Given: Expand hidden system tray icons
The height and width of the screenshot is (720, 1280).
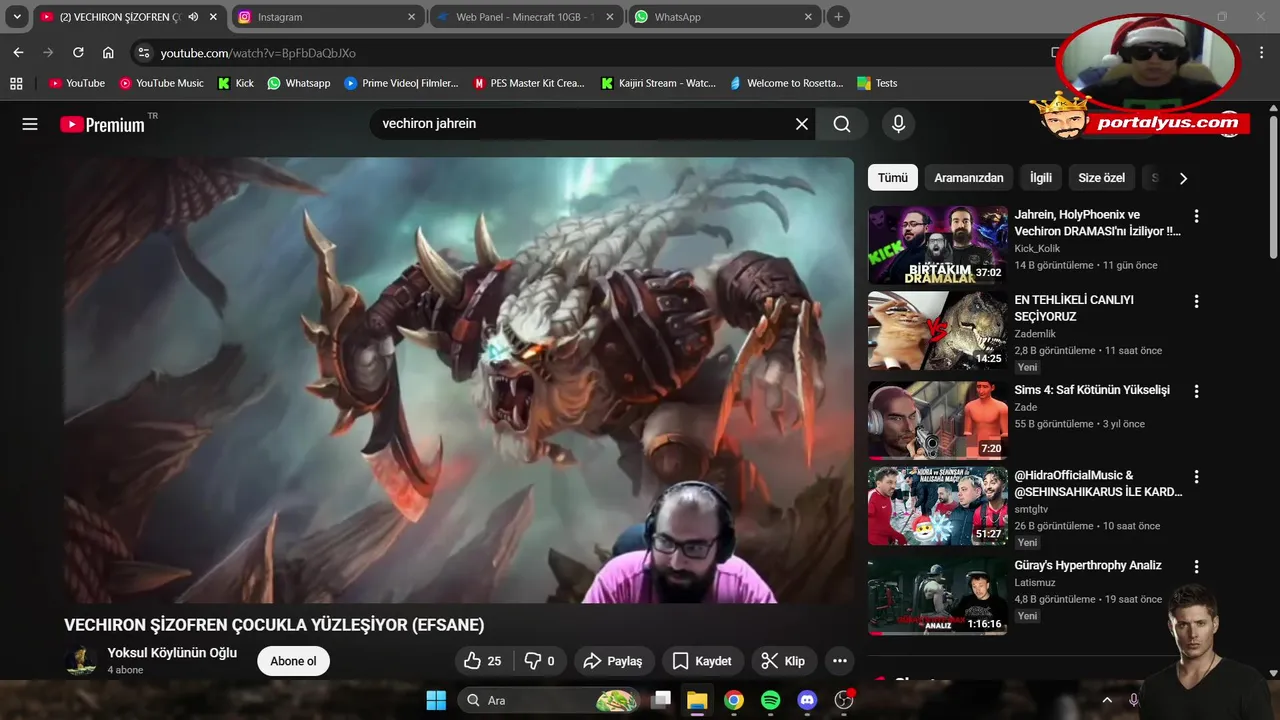Looking at the screenshot, I should tap(1107, 700).
